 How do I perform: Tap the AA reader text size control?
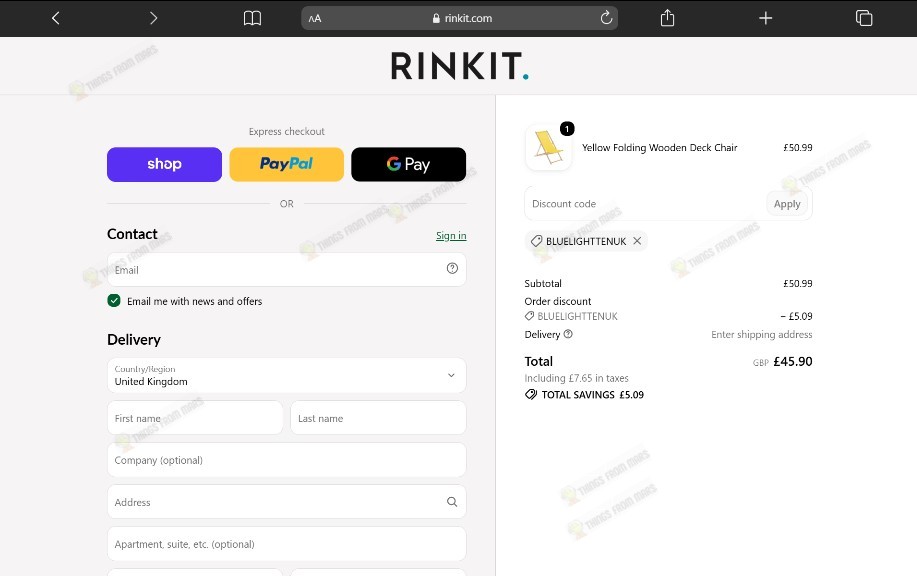(x=315, y=18)
